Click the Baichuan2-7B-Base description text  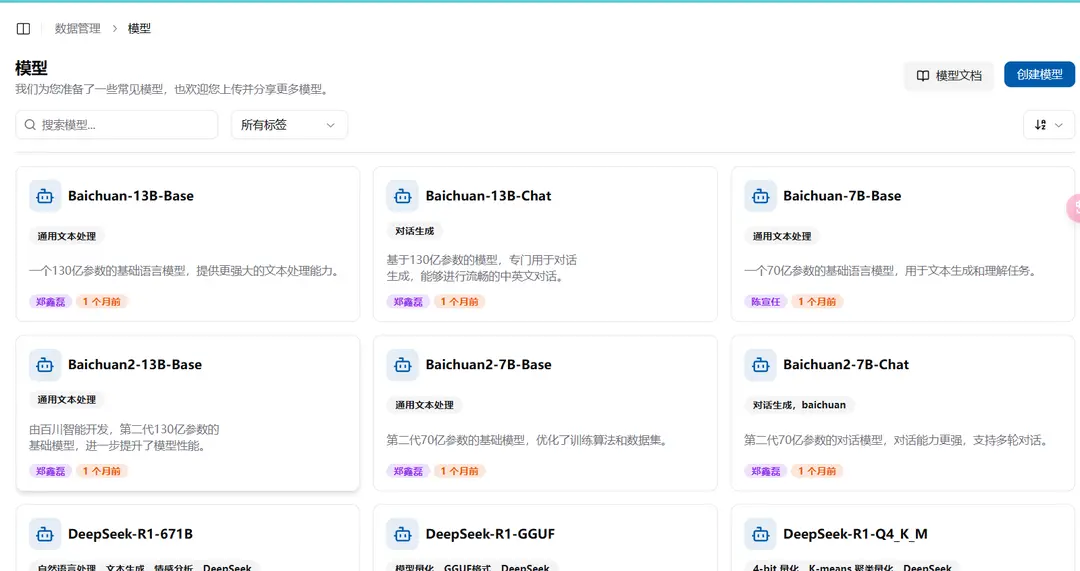528,440
